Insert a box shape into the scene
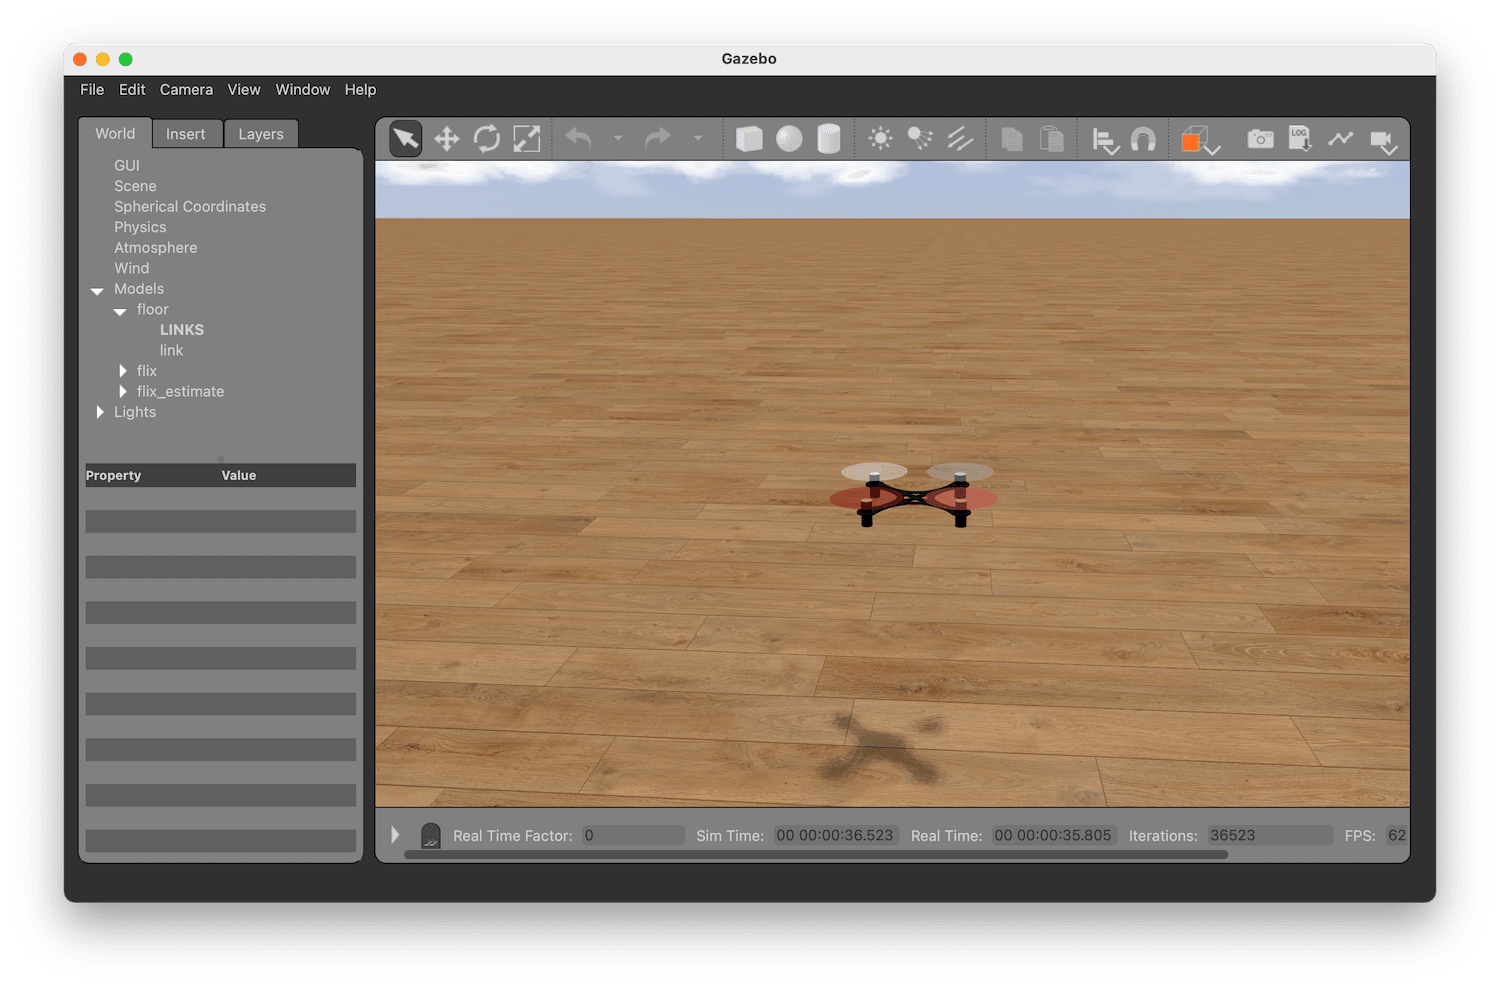The width and height of the screenshot is (1500, 987). (x=749, y=138)
